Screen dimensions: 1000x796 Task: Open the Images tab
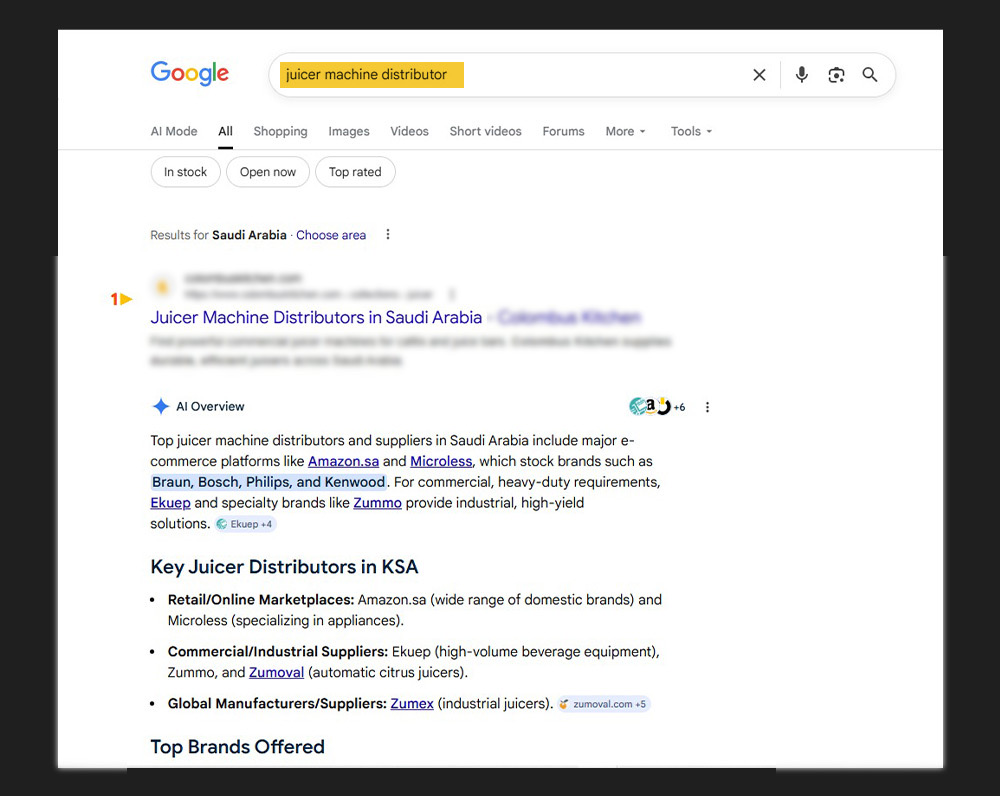point(349,131)
